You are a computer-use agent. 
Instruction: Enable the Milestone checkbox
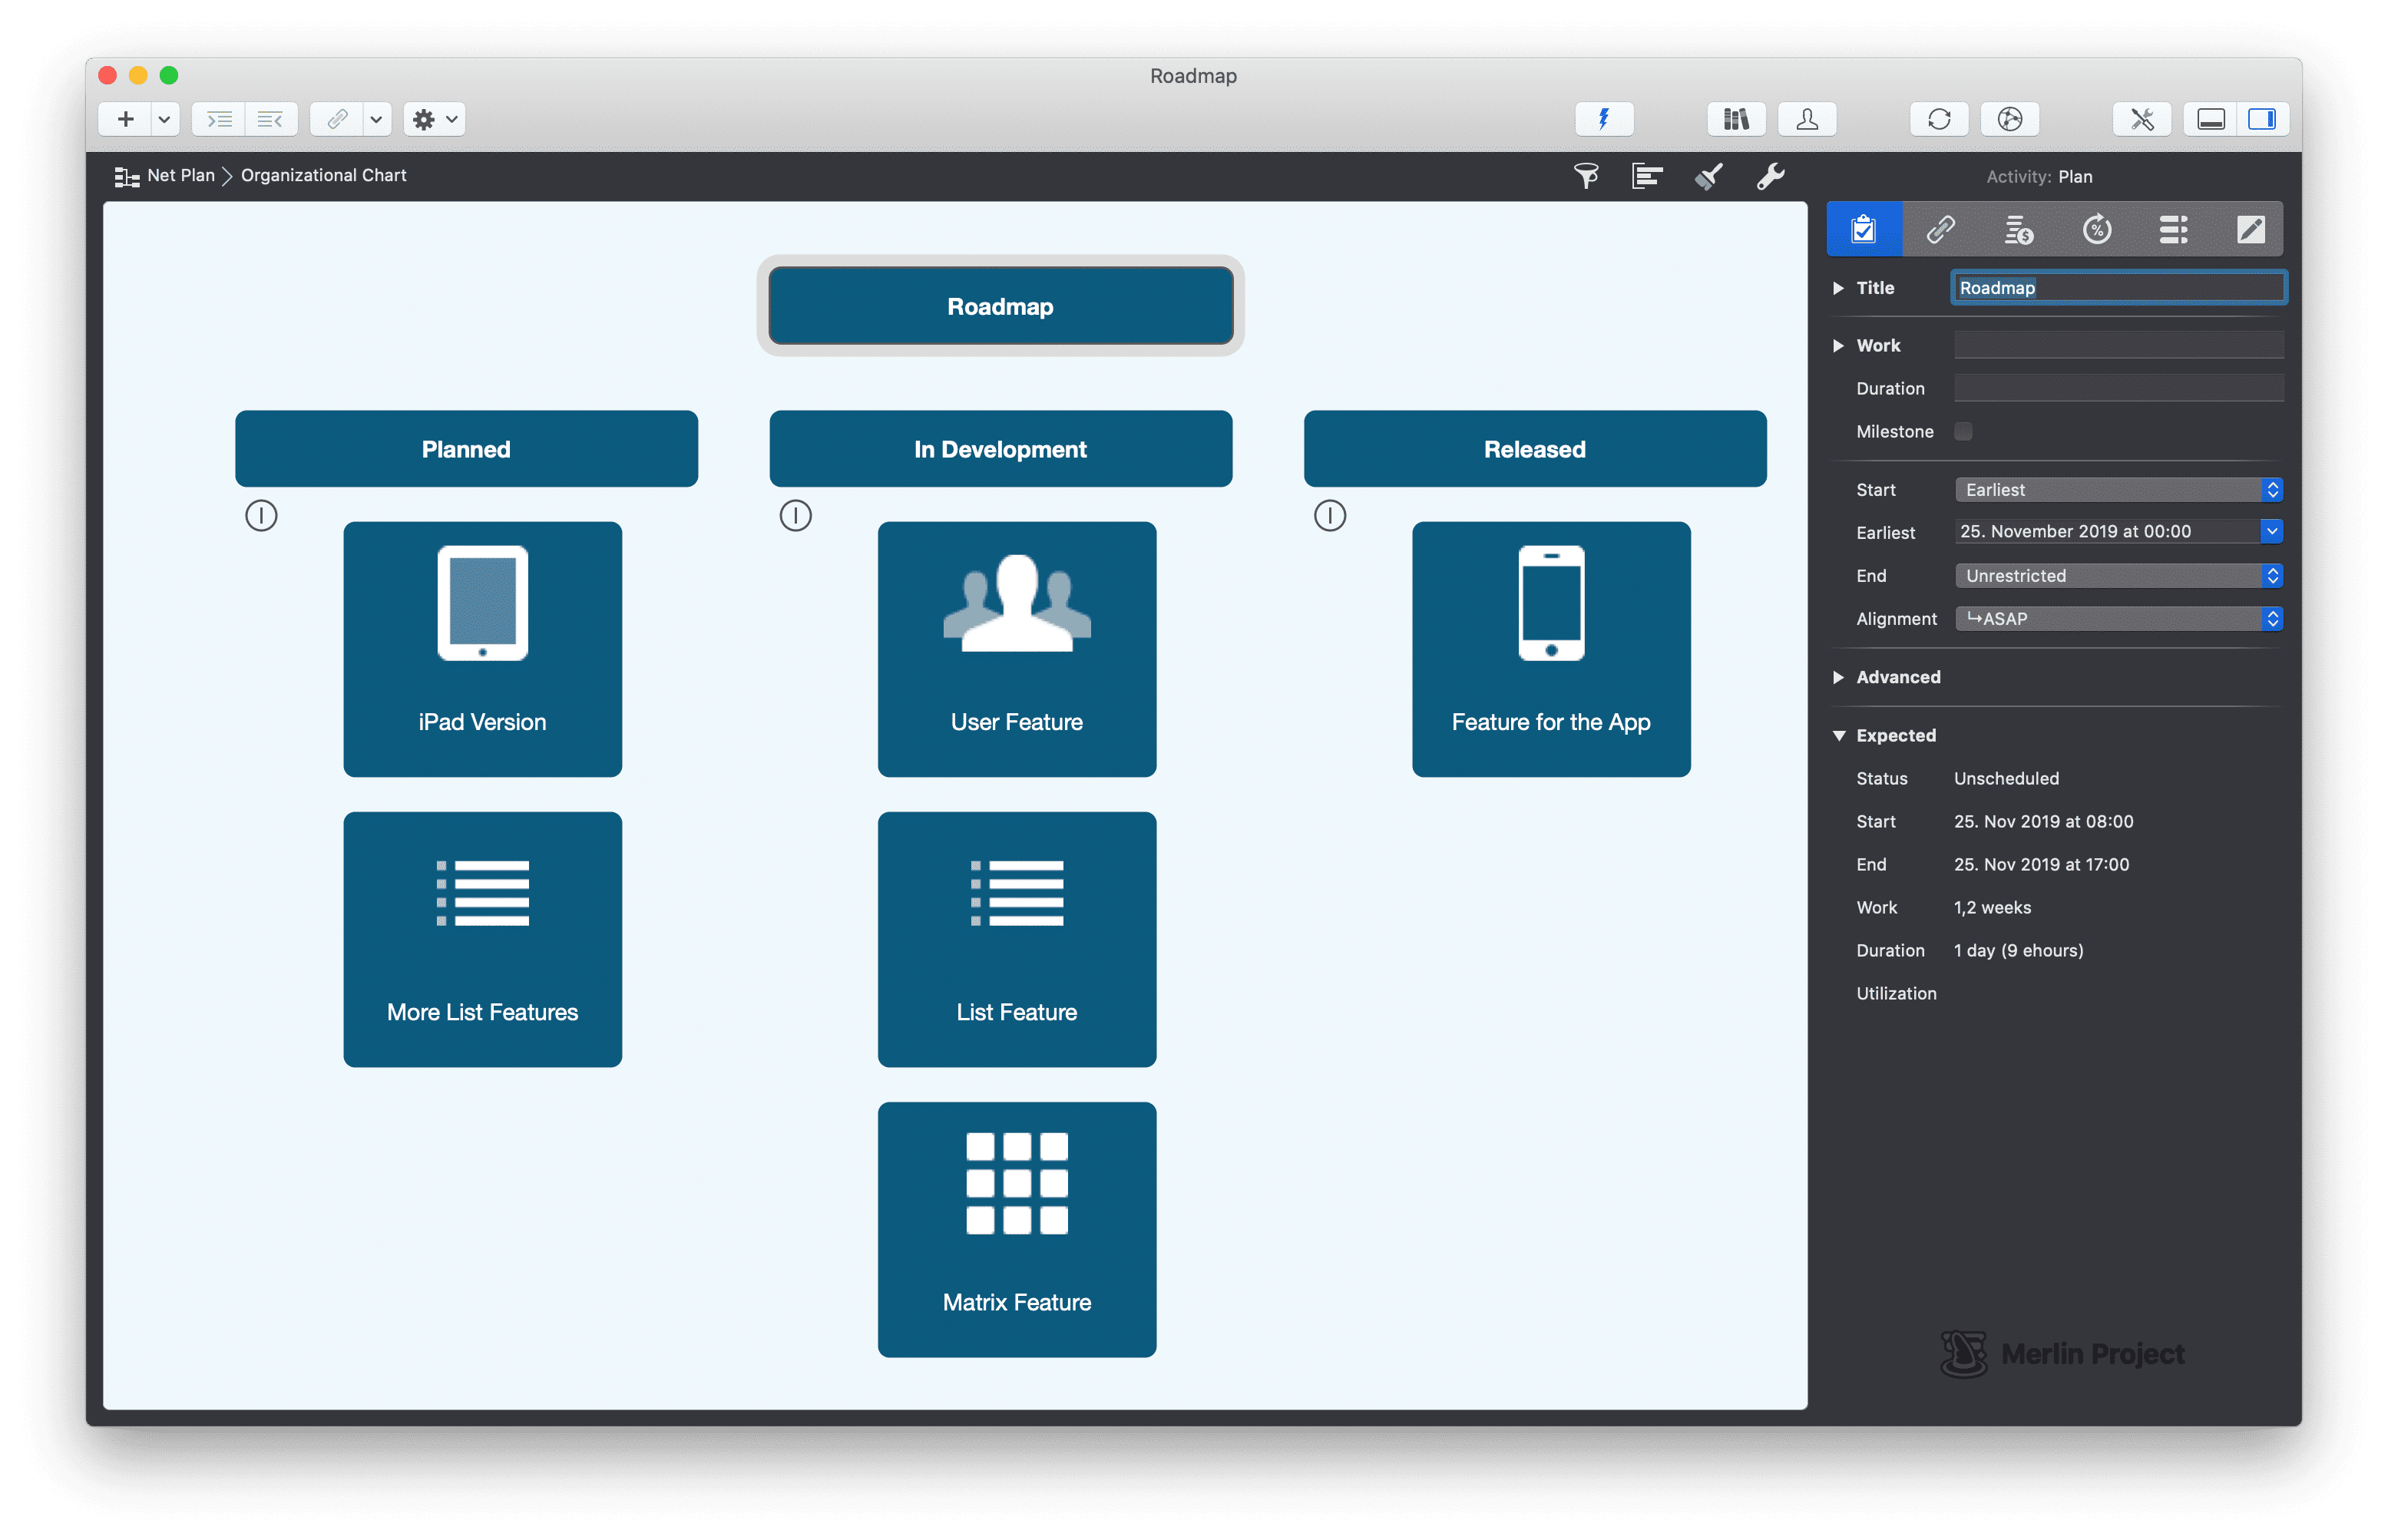(1964, 431)
